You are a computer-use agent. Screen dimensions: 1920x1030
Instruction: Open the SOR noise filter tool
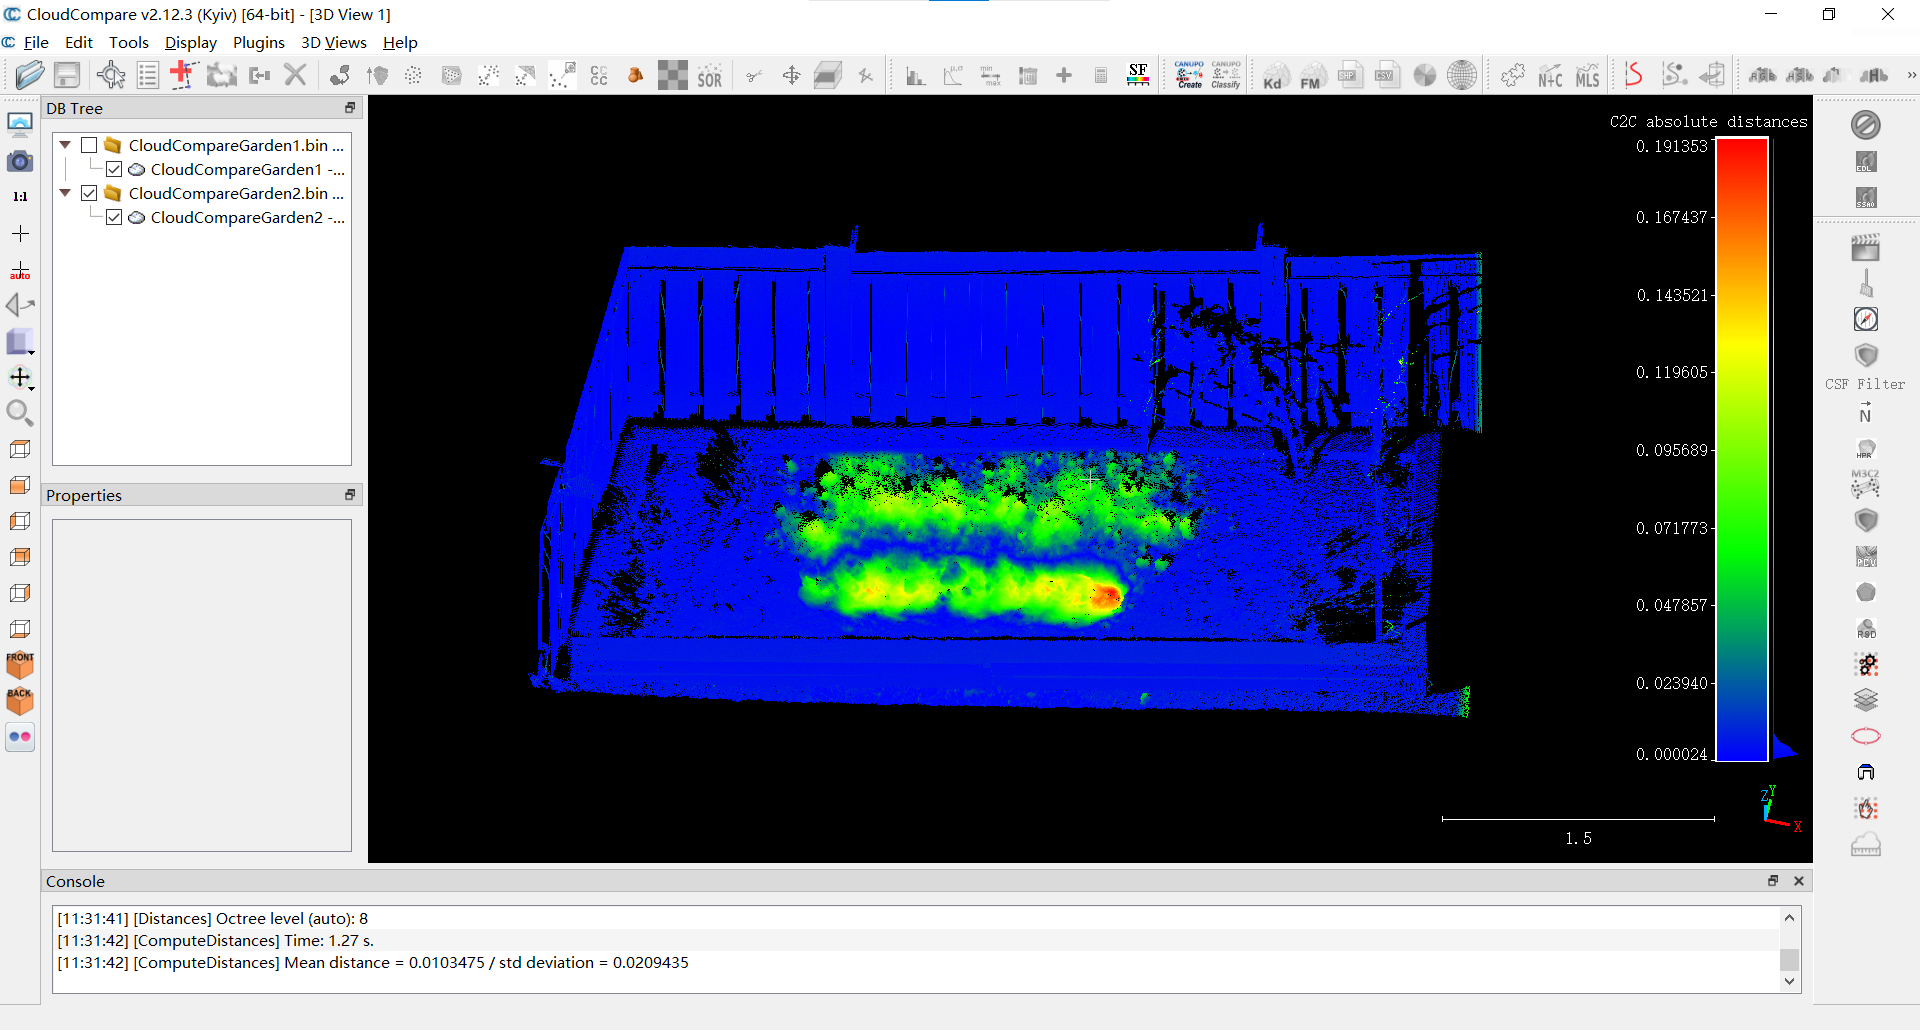[x=710, y=75]
